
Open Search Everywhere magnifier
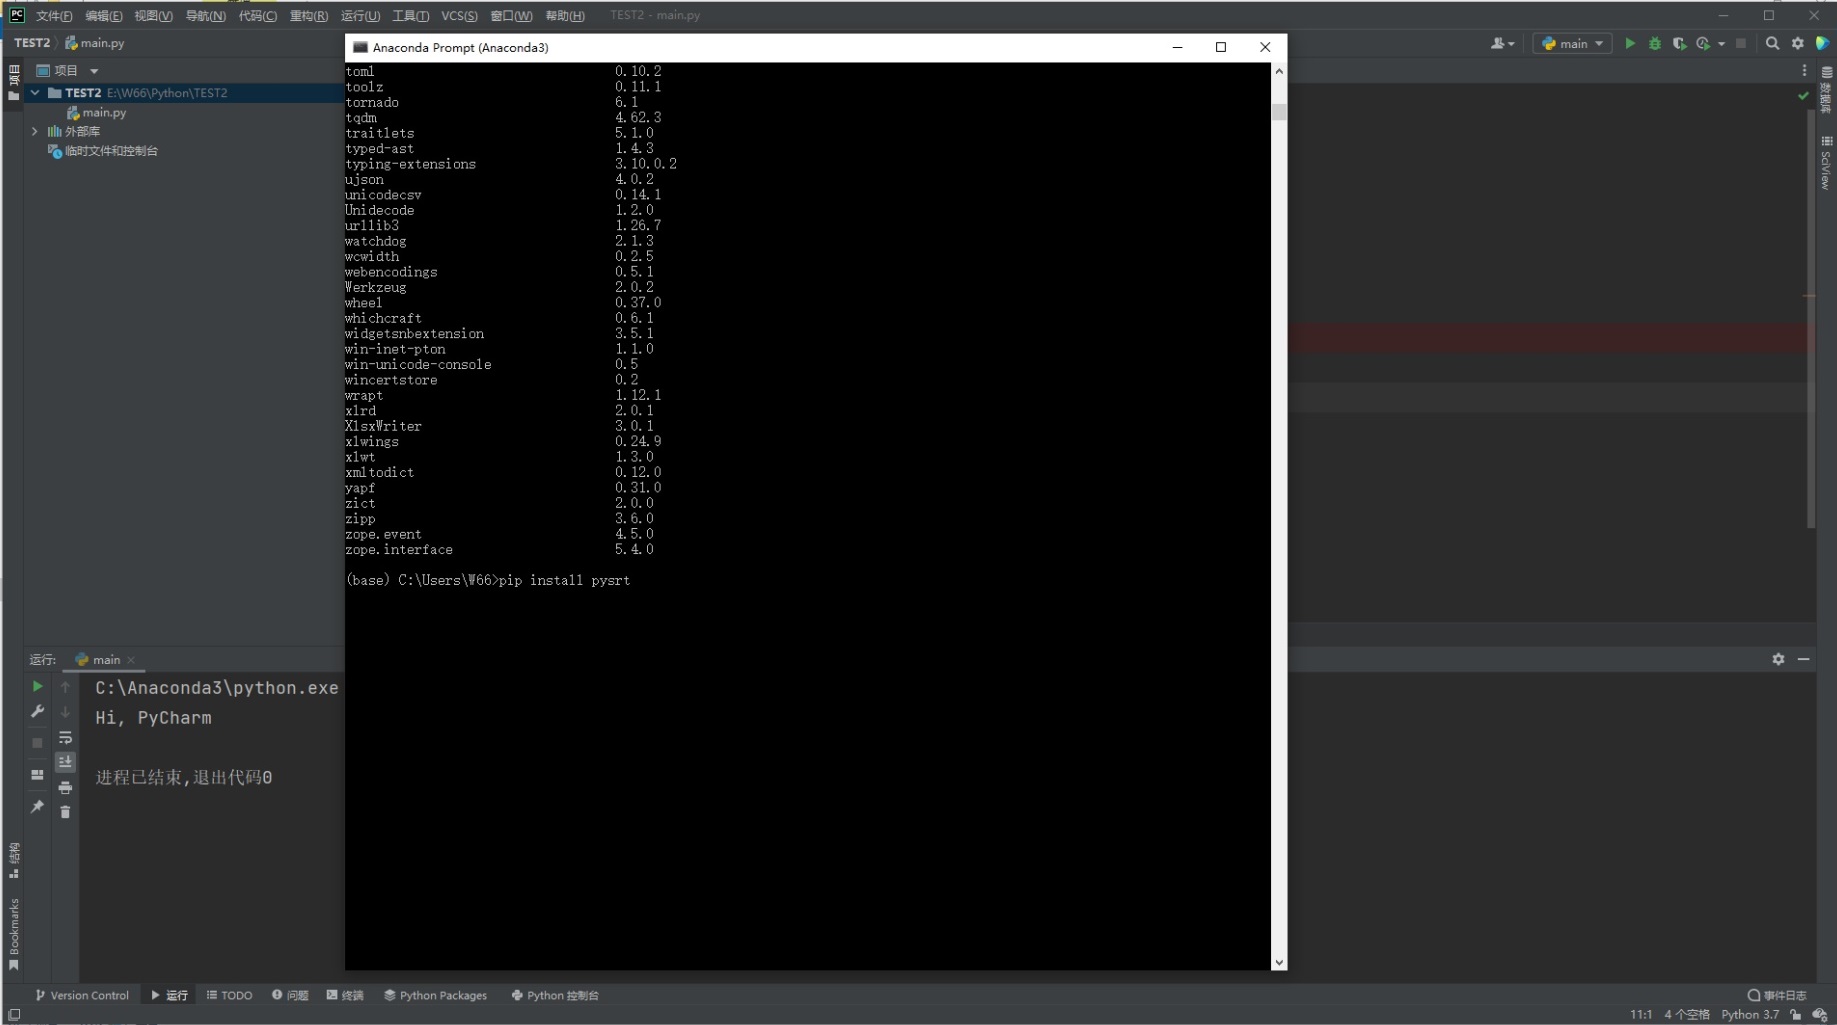click(1773, 43)
